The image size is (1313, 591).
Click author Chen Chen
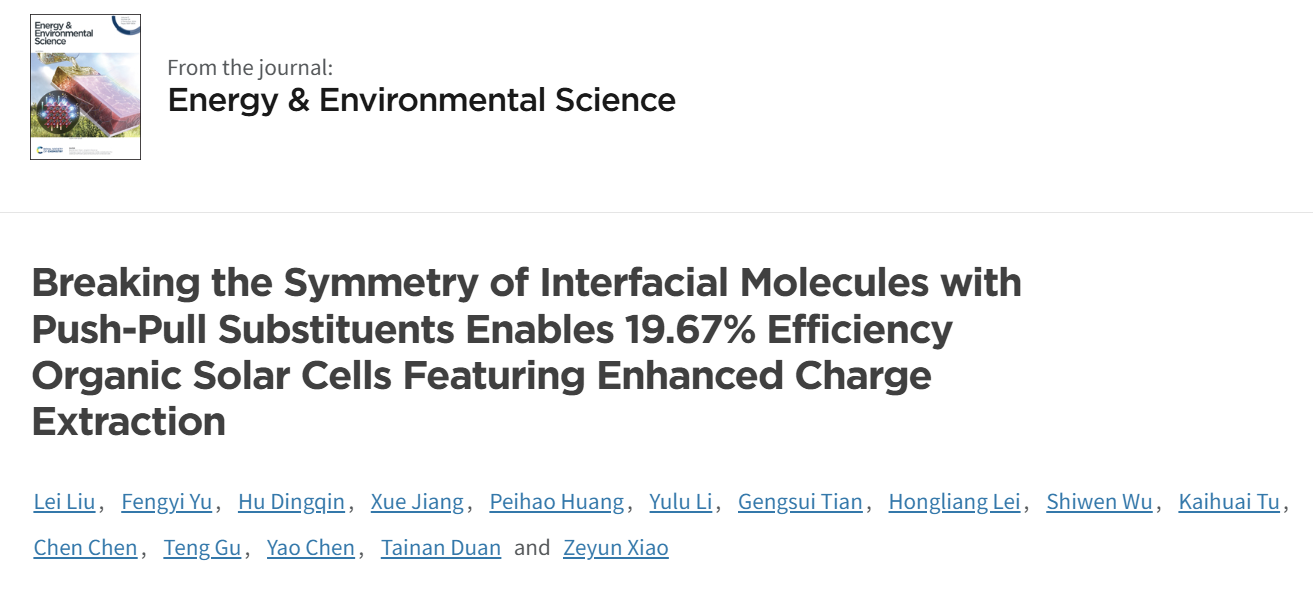coord(85,548)
